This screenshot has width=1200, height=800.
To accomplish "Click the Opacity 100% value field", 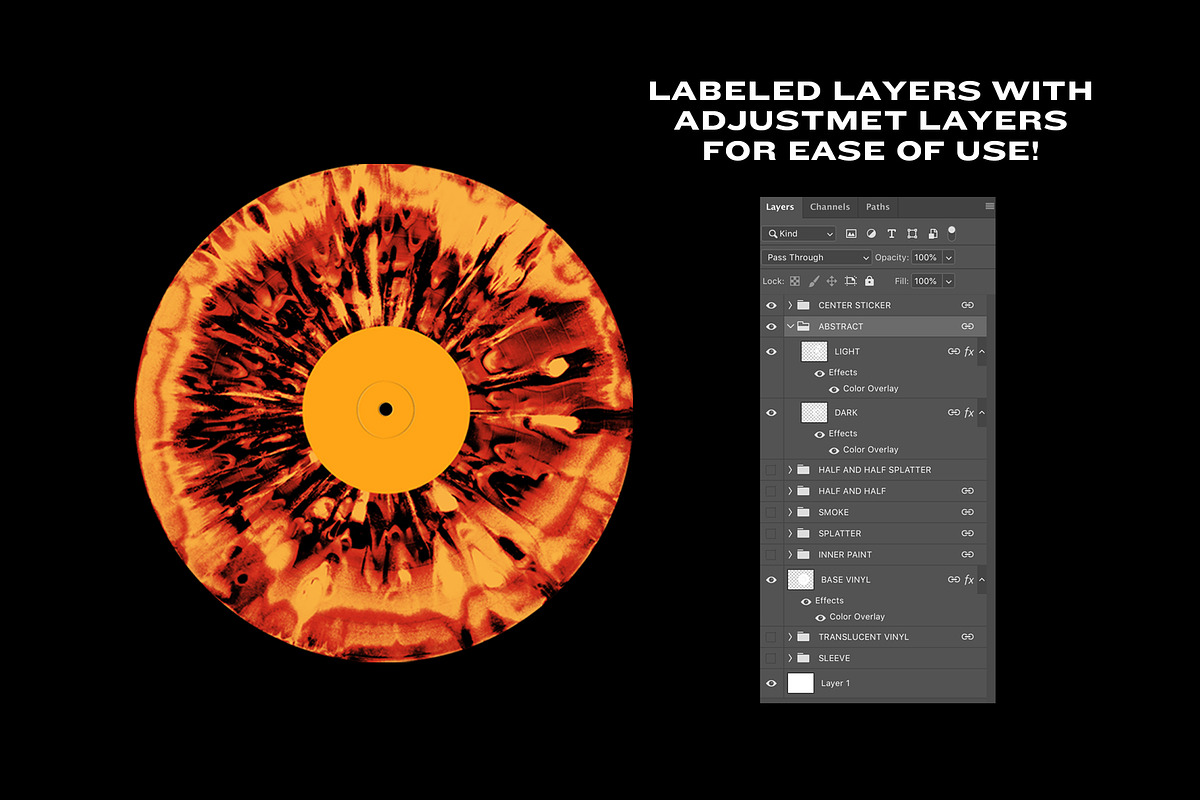I will [x=926, y=257].
